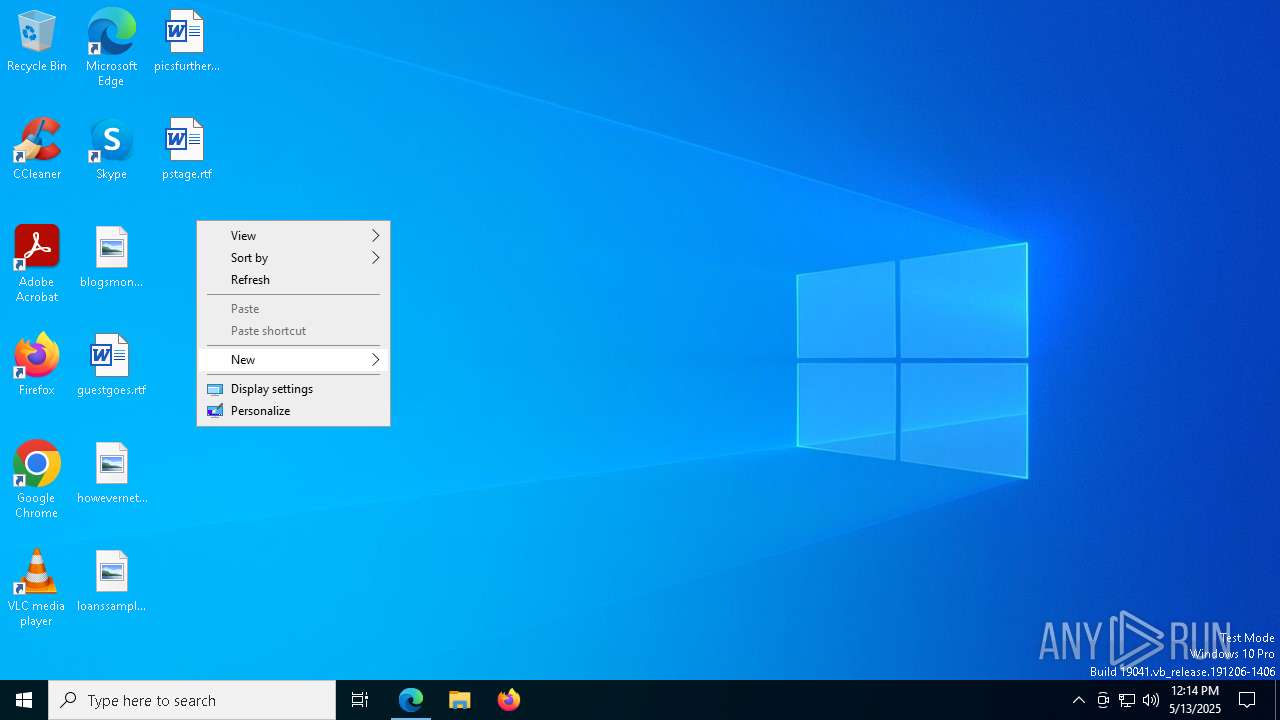1280x720 pixels.
Task: Select the Skype desktop shortcut
Action: coord(111,149)
